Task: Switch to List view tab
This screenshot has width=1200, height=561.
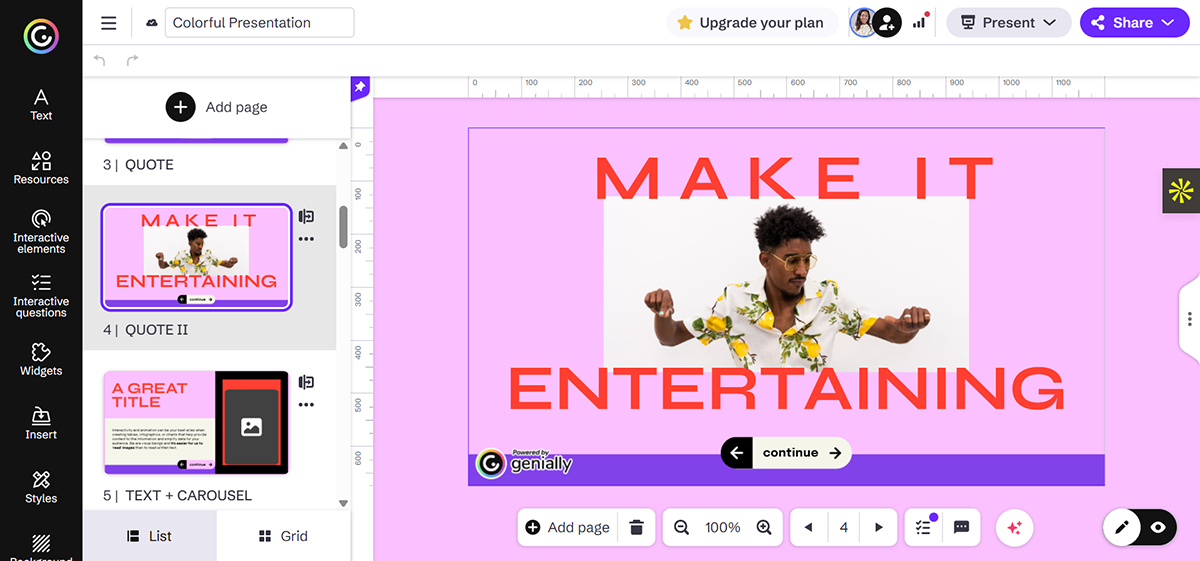Action: [149, 536]
